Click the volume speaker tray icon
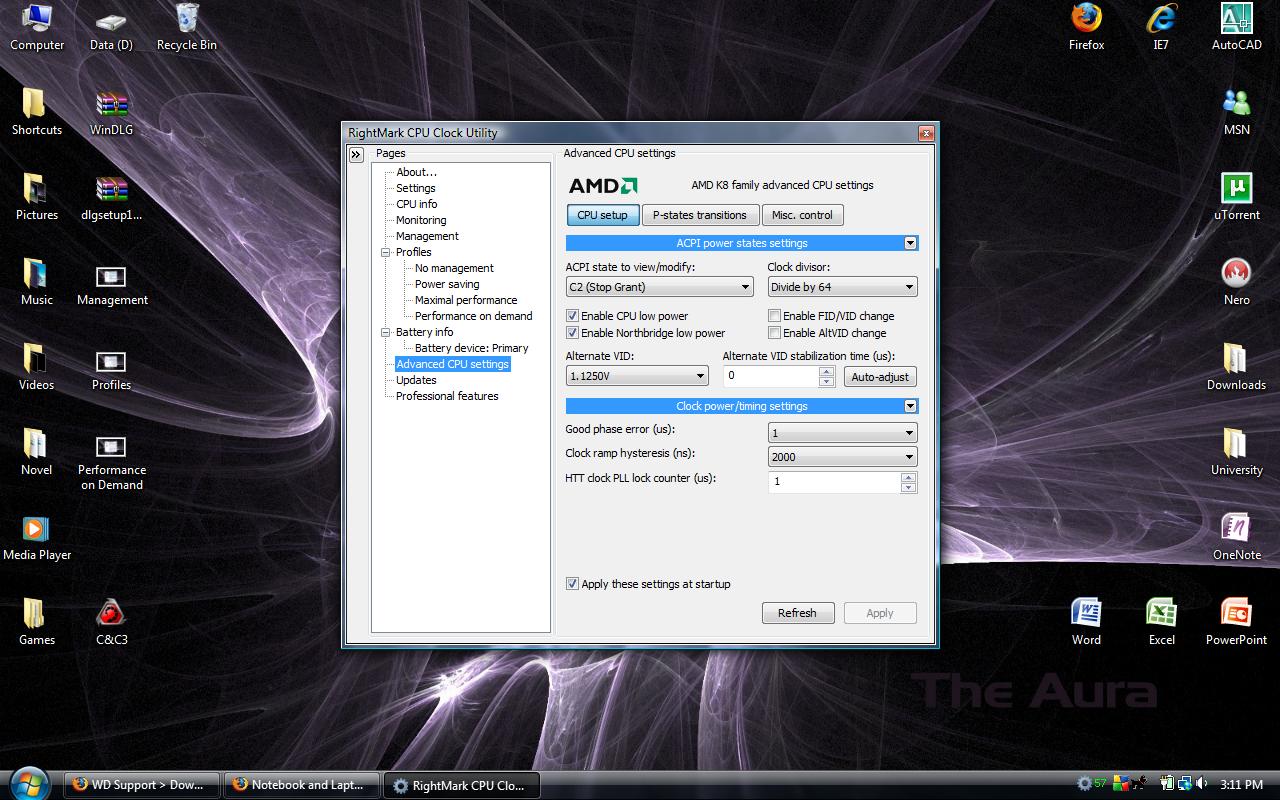Viewport: 1280px width, 800px height. click(x=1200, y=784)
